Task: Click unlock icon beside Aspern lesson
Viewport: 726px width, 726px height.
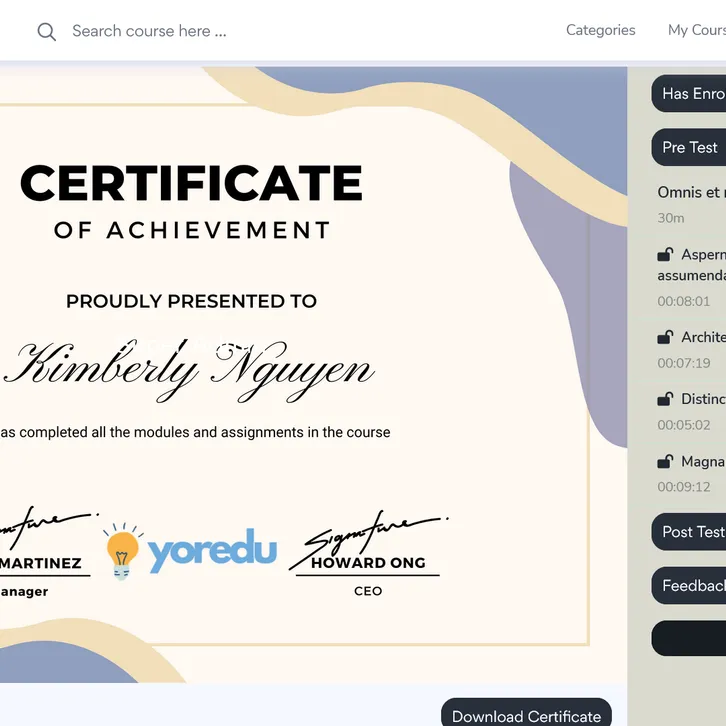Action: click(x=665, y=255)
